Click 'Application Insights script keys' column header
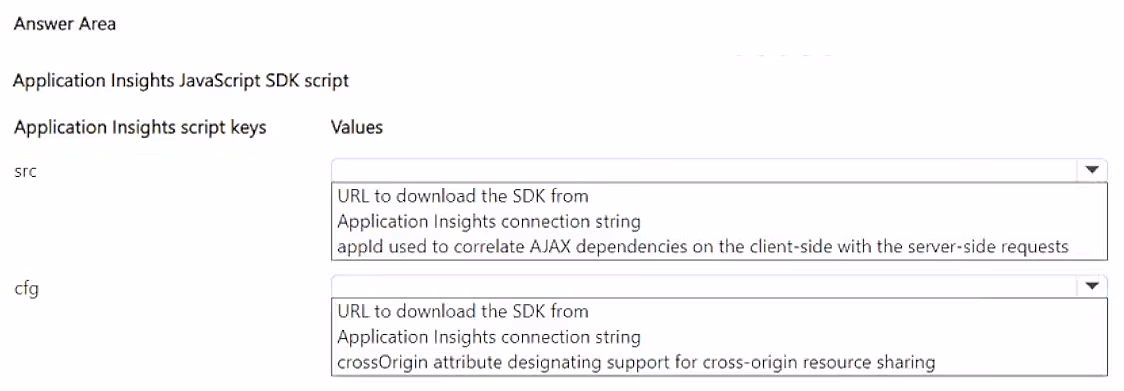This screenshot has width=1124, height=391. pyautogui.click(x=140, y=128)
